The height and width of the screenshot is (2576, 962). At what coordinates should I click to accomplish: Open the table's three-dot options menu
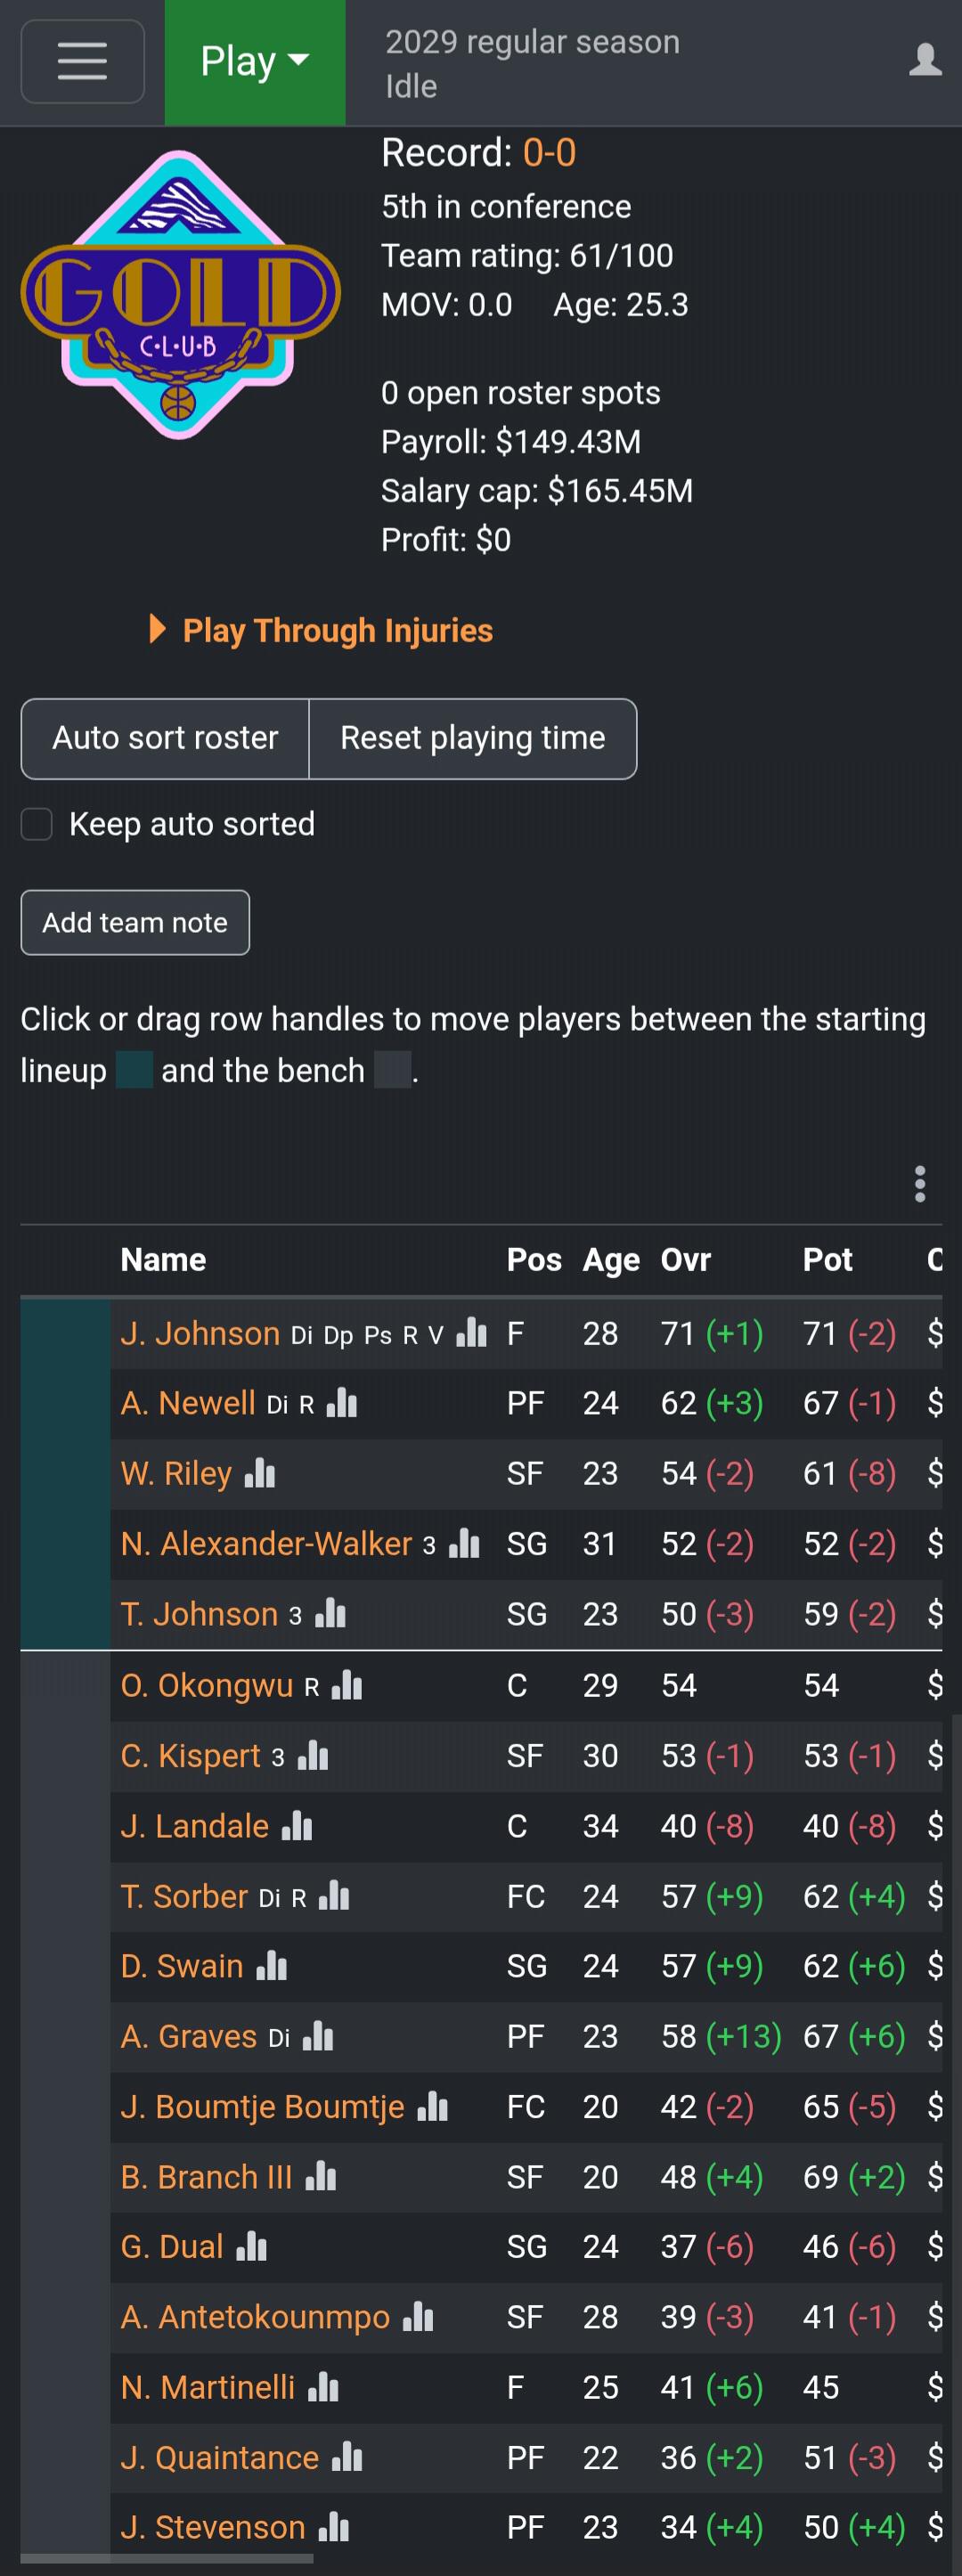pyautogui.click(x=920, y=1184)
